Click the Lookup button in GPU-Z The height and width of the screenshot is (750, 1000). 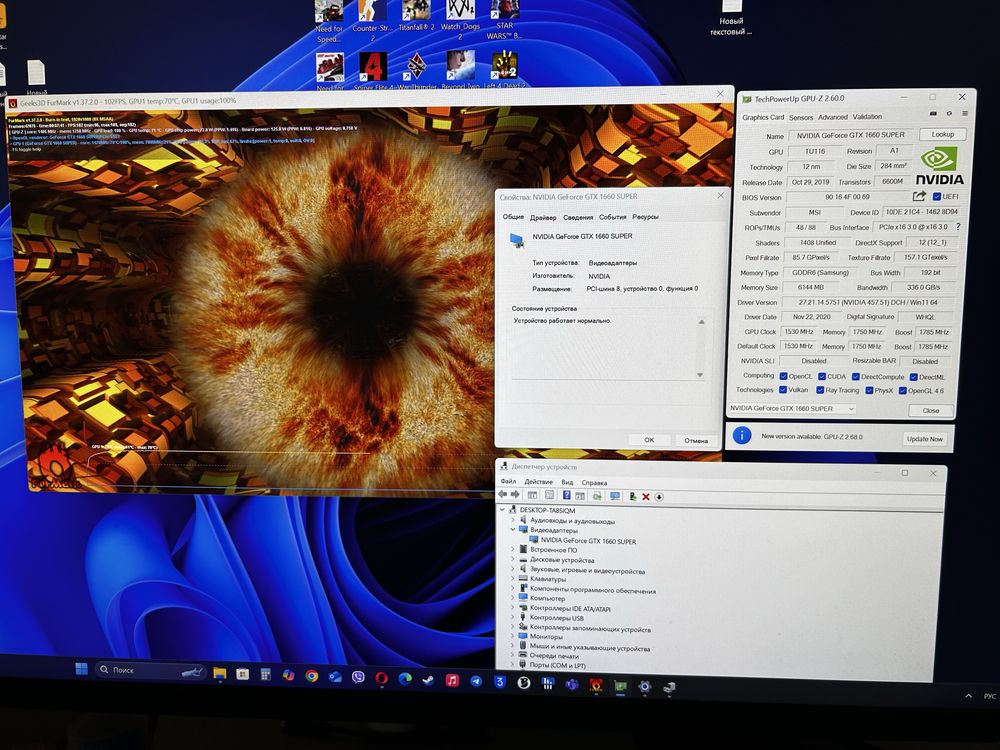pyautogui.click(x=942, y=135)
